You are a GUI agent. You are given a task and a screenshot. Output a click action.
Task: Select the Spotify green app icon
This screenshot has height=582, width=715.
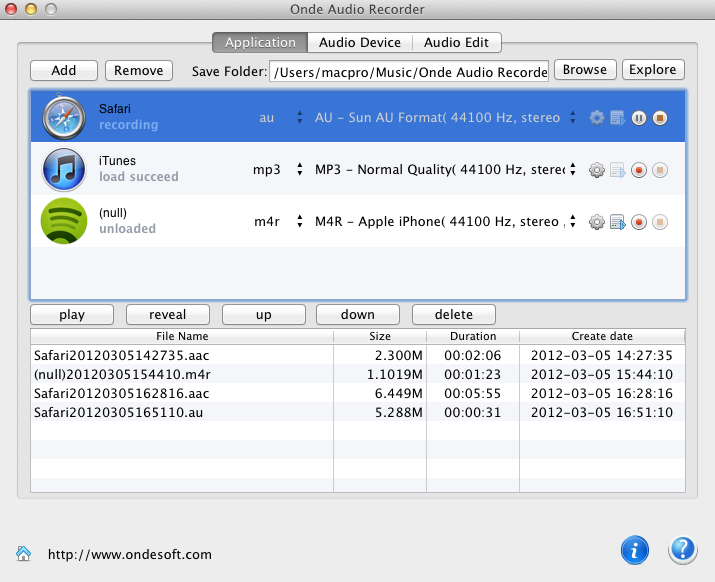coord(64,221)
